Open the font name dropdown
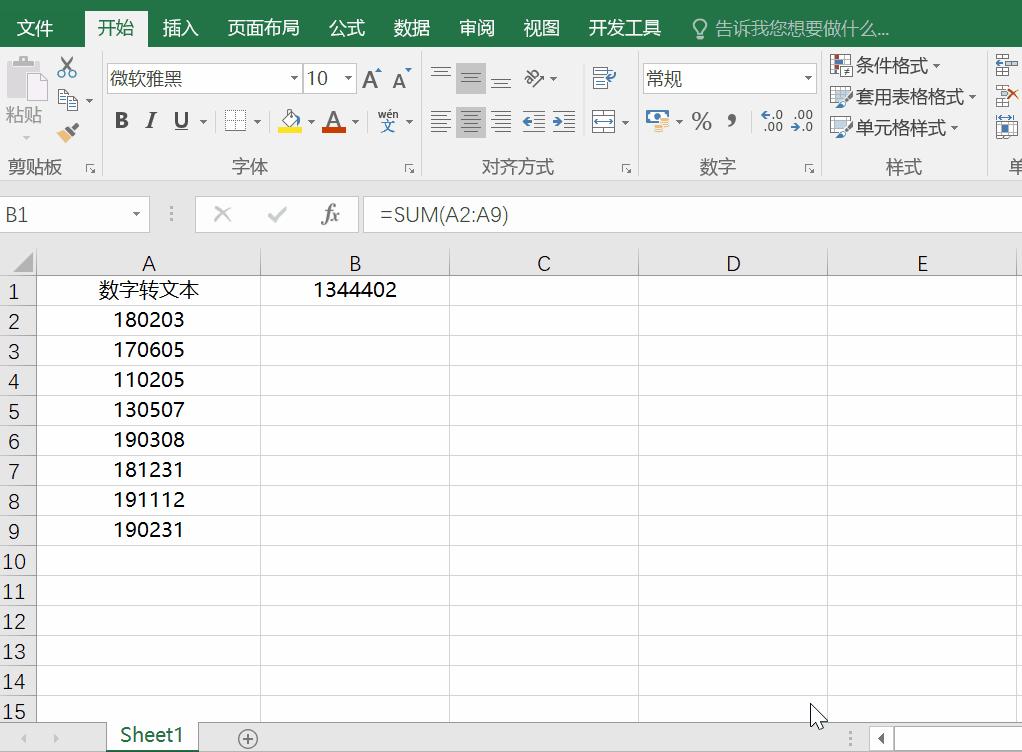This screenshot has height=752, width=1022. pos(294,78)
